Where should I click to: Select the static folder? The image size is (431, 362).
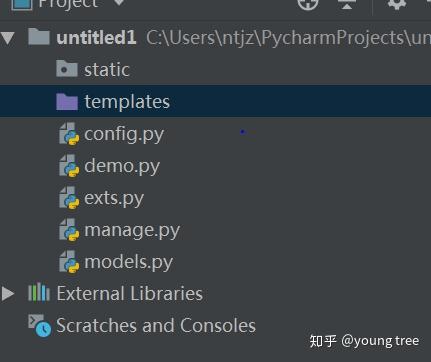(x=215, y=70)
